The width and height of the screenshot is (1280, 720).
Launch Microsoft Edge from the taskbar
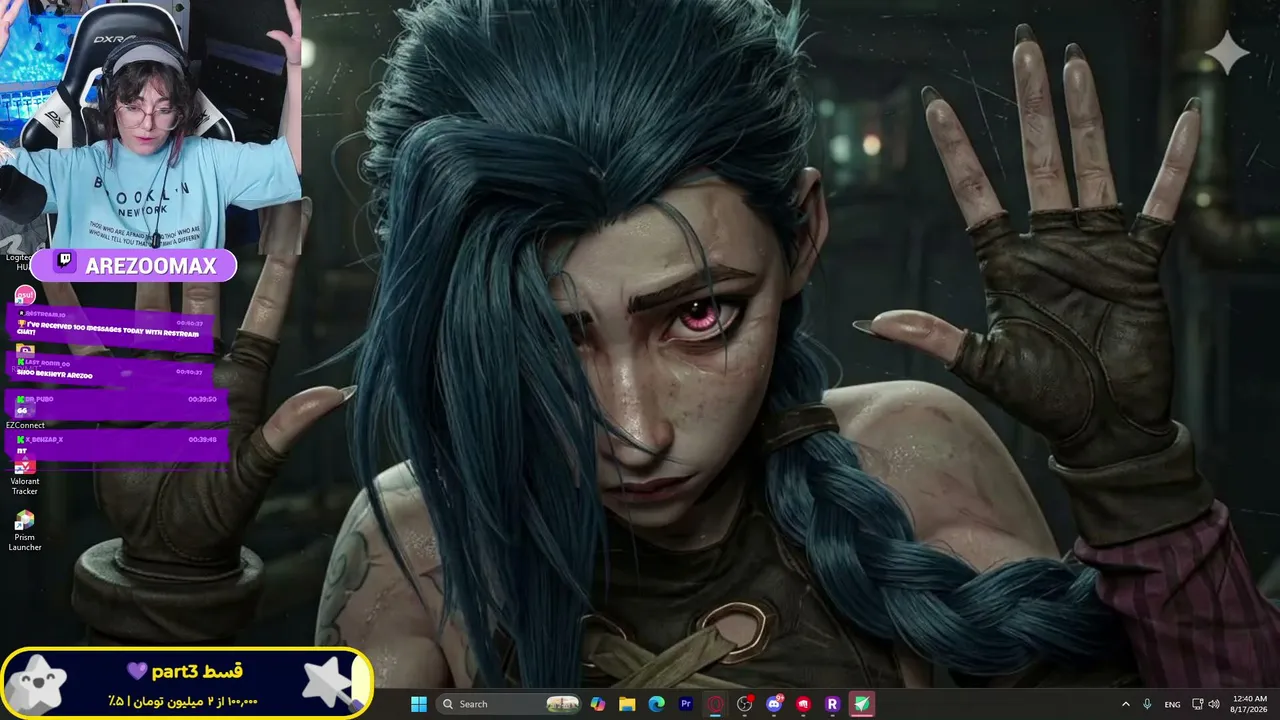(656, 704)
